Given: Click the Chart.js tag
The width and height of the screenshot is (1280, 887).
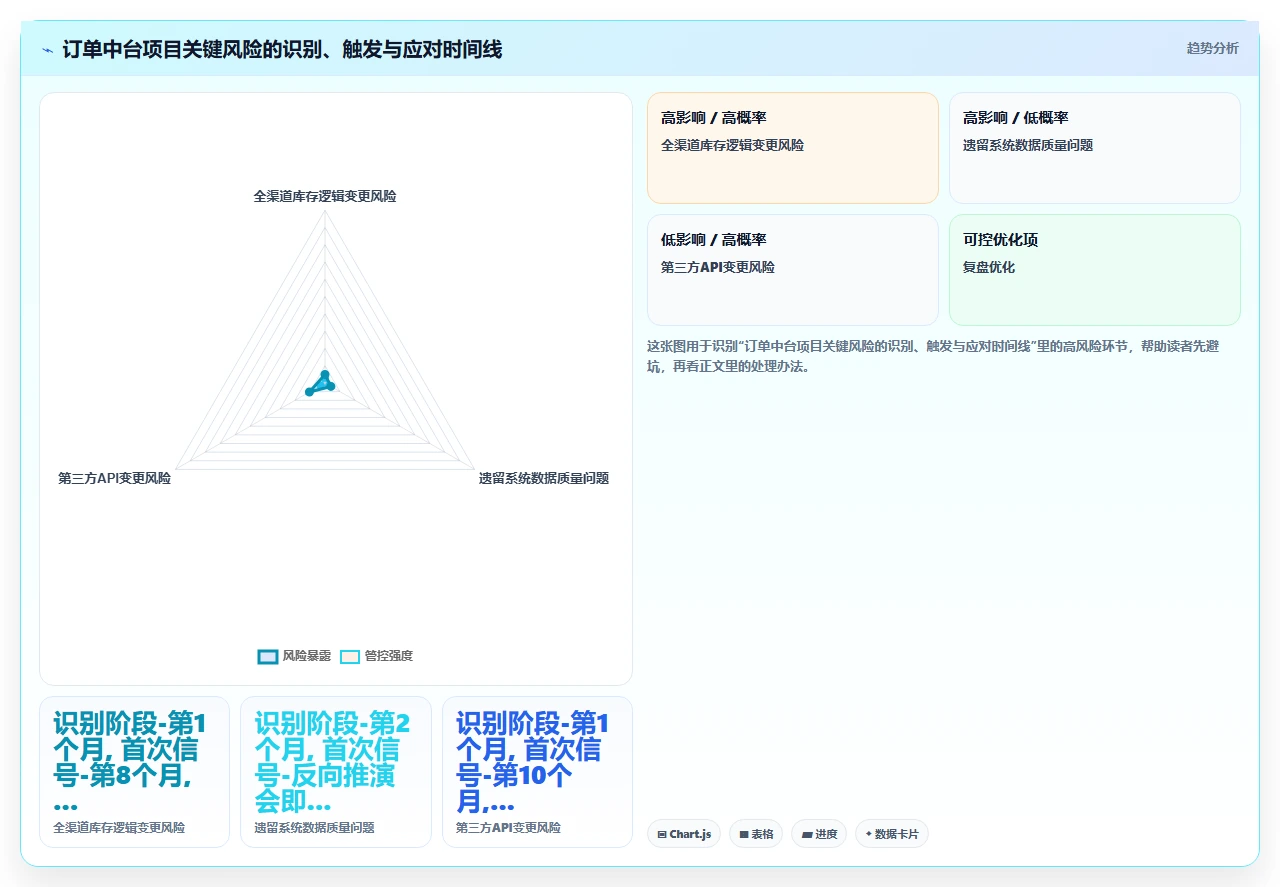Looking at the screenshot, I should coord(684,833).
